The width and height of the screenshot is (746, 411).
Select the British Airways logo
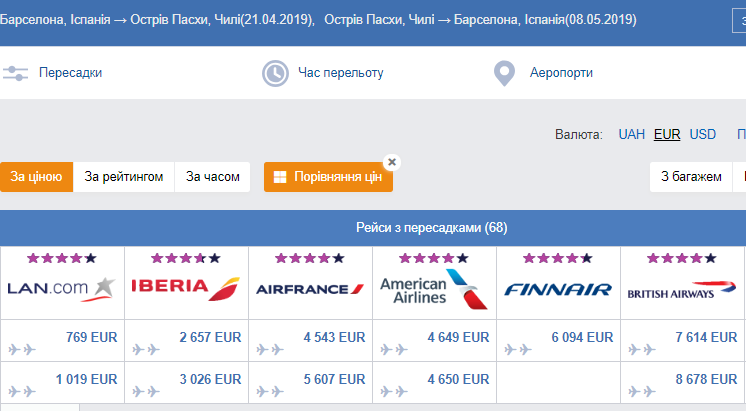coord(682,290)
